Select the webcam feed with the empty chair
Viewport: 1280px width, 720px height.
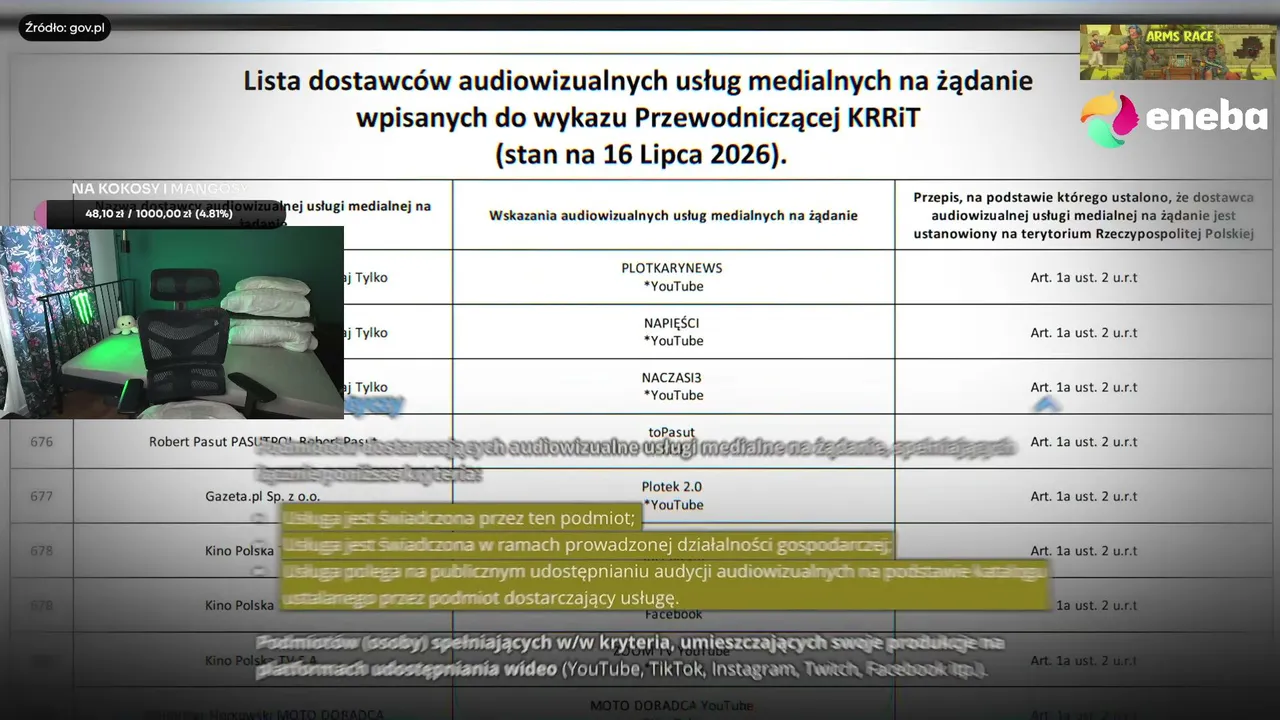(x=172, y=322)
